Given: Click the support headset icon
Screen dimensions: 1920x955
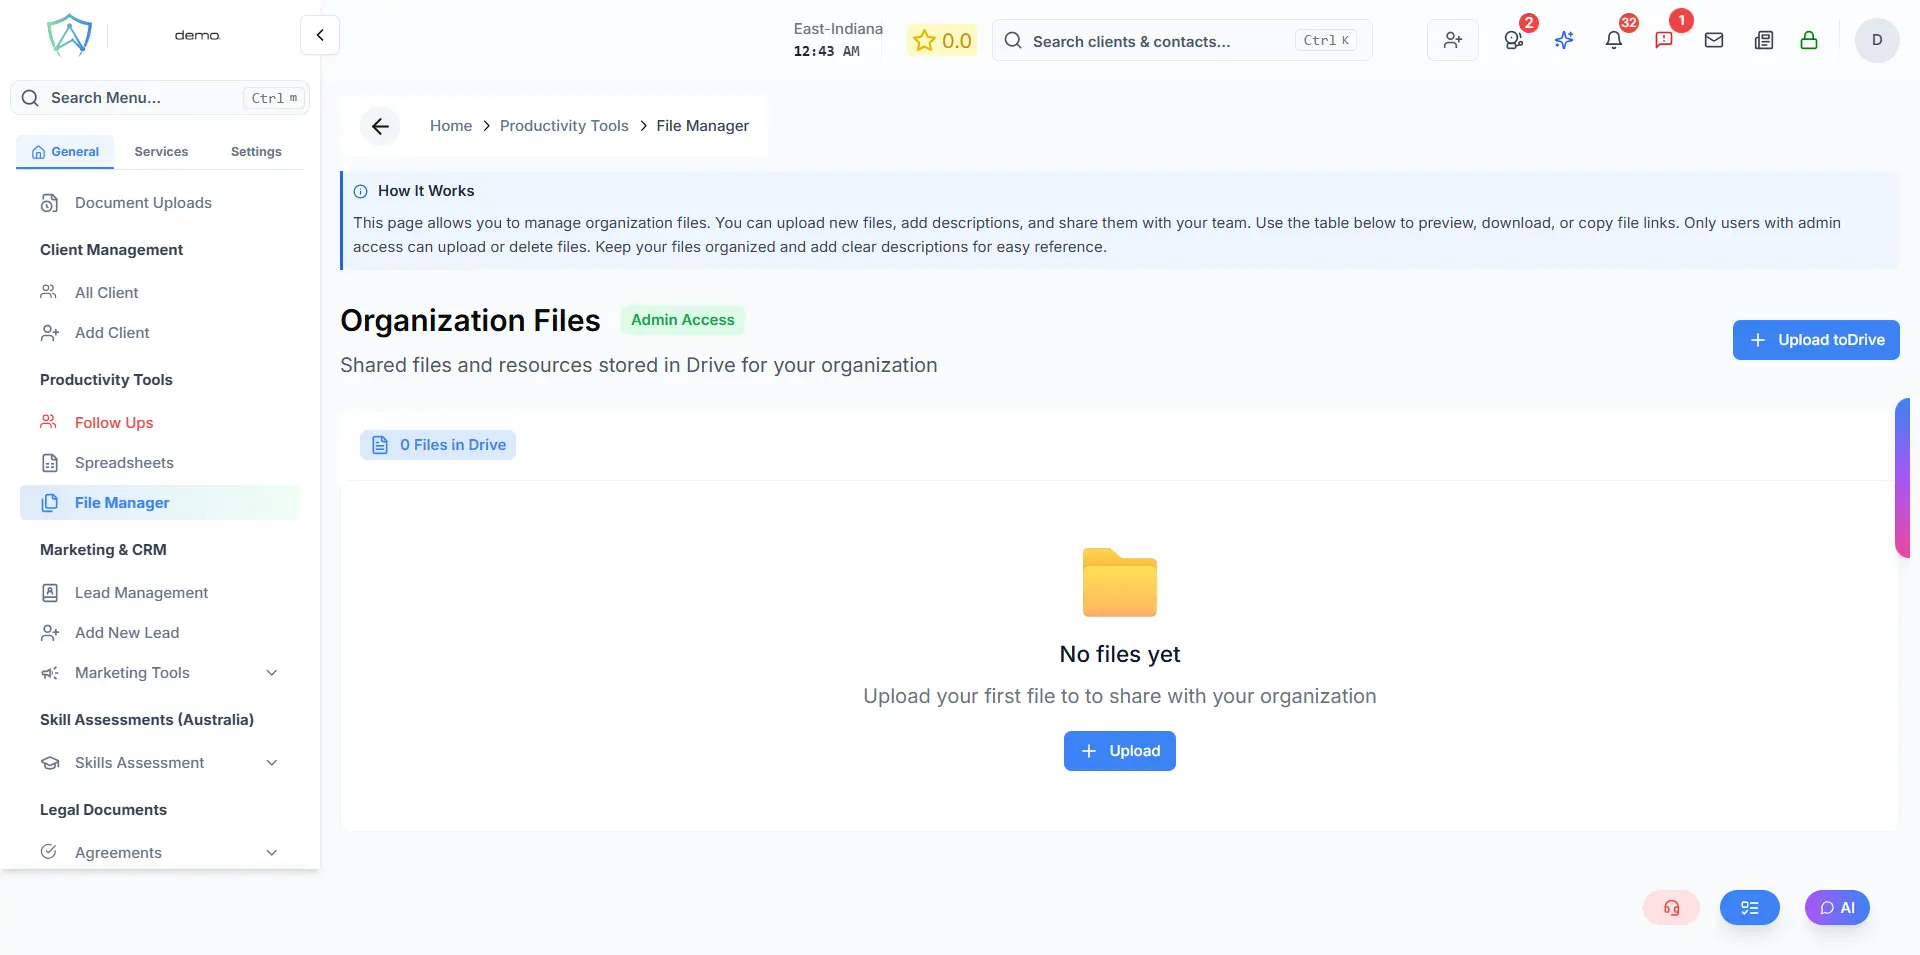Looking at the screenshot, I should click(1671, 908).
